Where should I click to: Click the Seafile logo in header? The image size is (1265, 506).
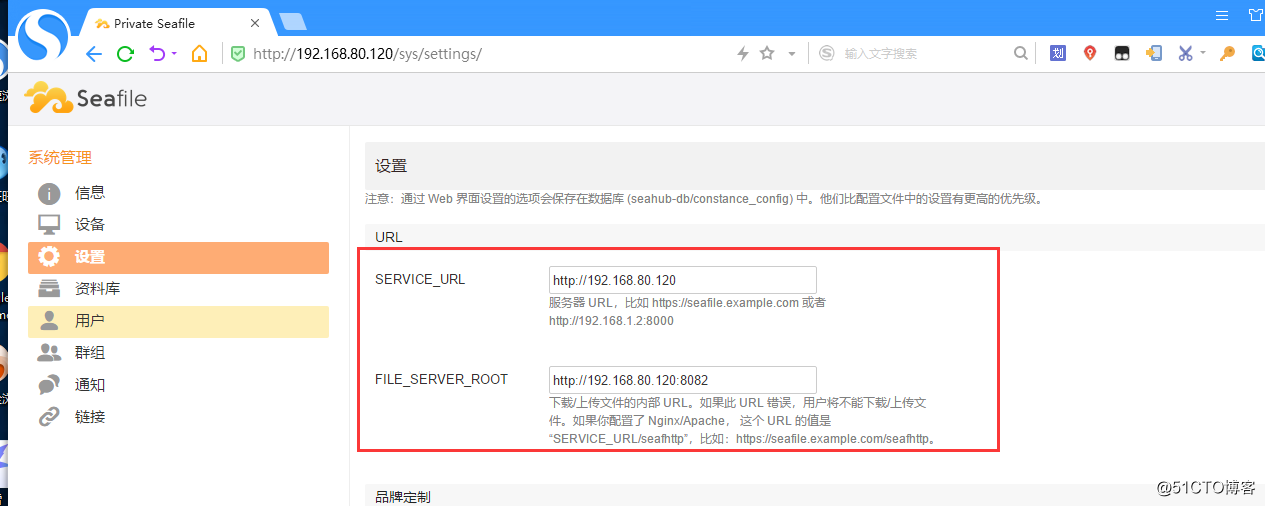tap(87, 98)
